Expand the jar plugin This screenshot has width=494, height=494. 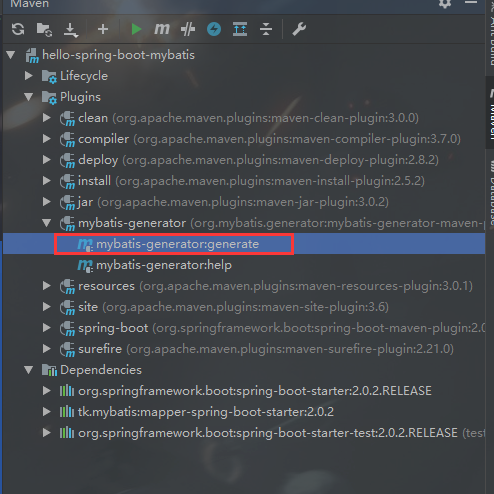click(47, 202)
